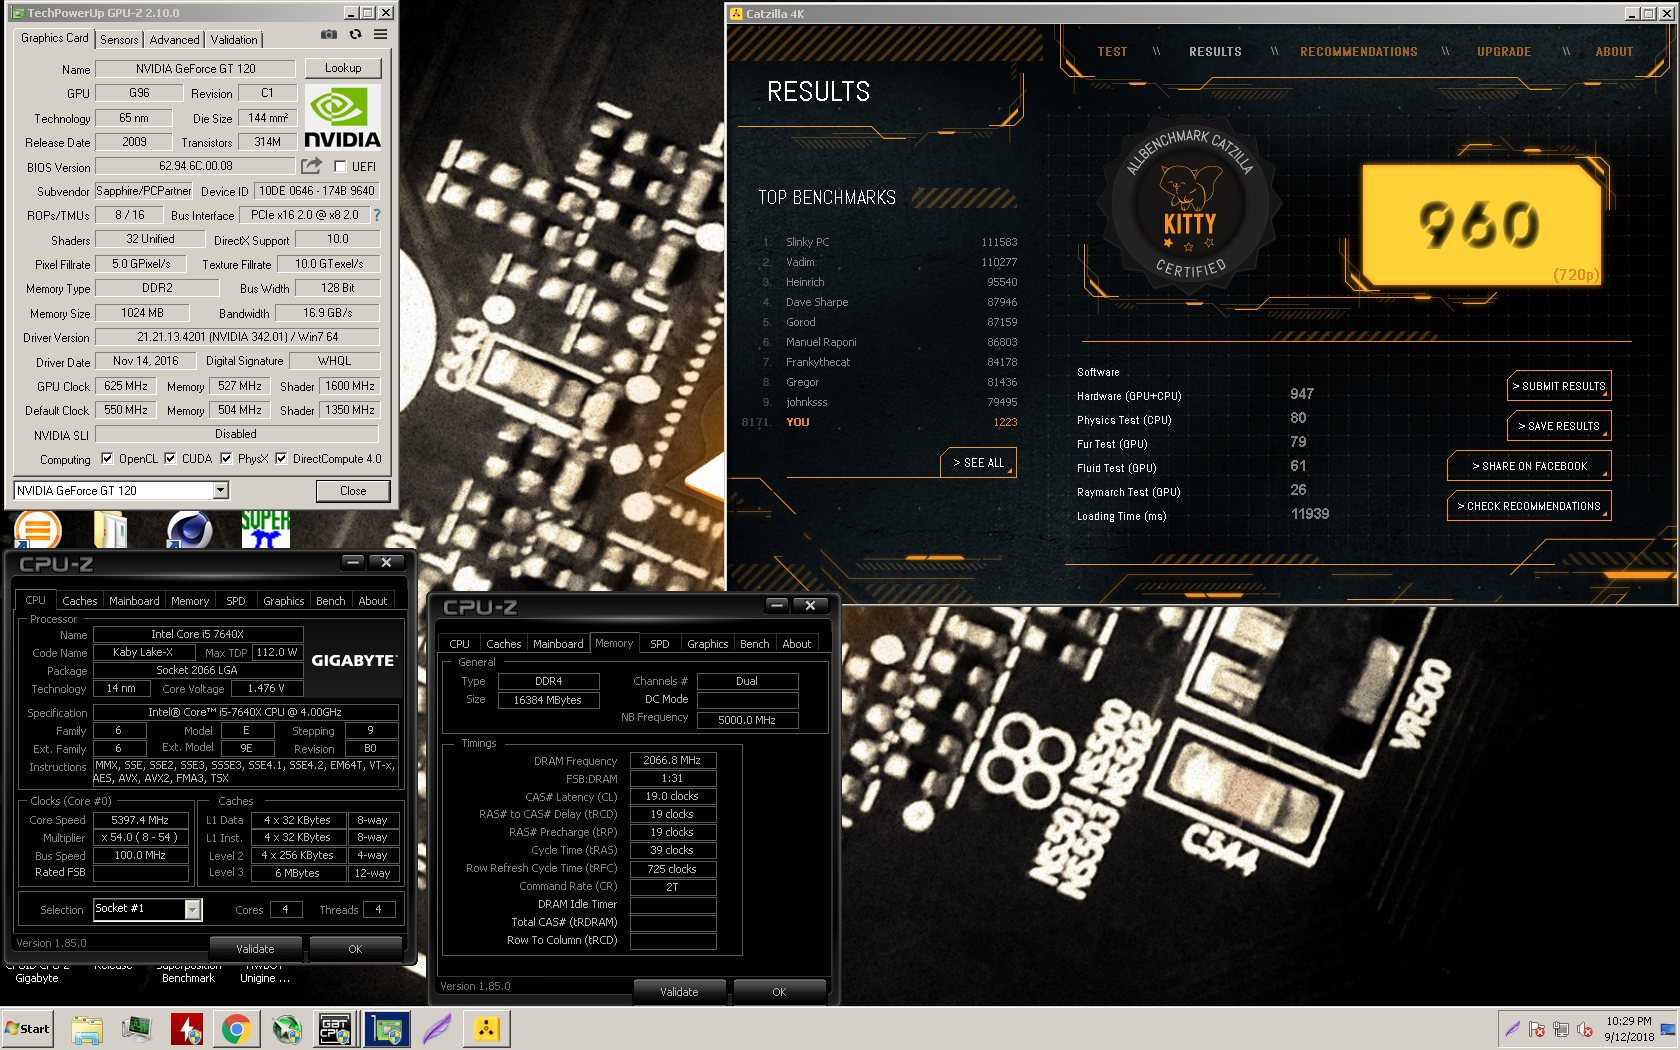Open the Bench tab in the right CPU-Z window
1680x1050 pixels.
[x=755, y=644]
